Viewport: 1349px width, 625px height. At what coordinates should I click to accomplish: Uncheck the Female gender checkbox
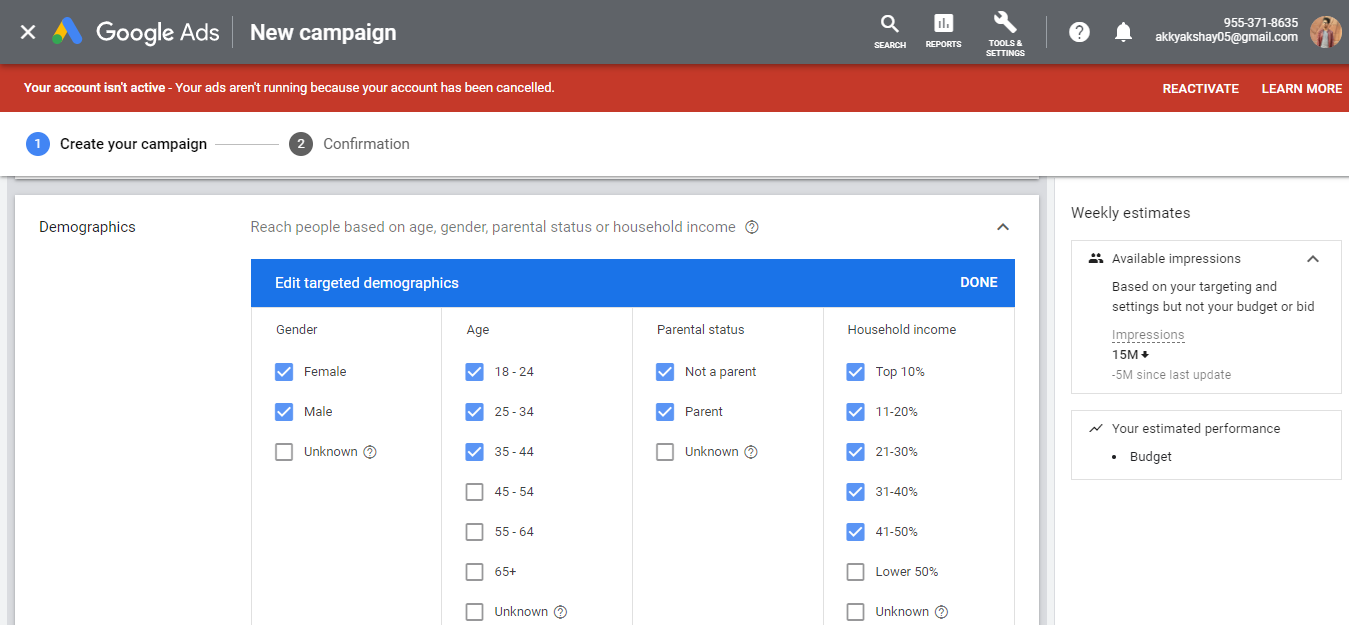[284, 371]
